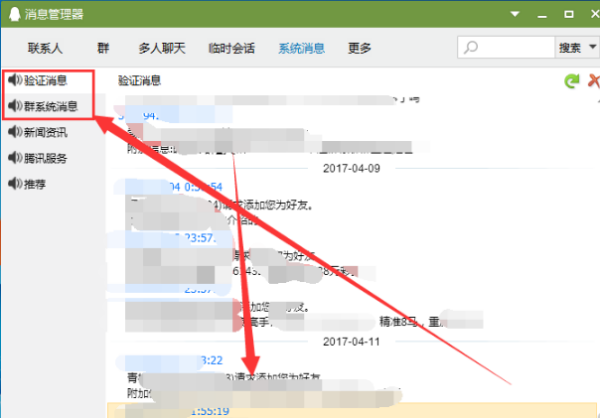Open the 联系人 tab
Image resolution: width=600 pixels, height=418 pixels.
(x=45, y=48)
